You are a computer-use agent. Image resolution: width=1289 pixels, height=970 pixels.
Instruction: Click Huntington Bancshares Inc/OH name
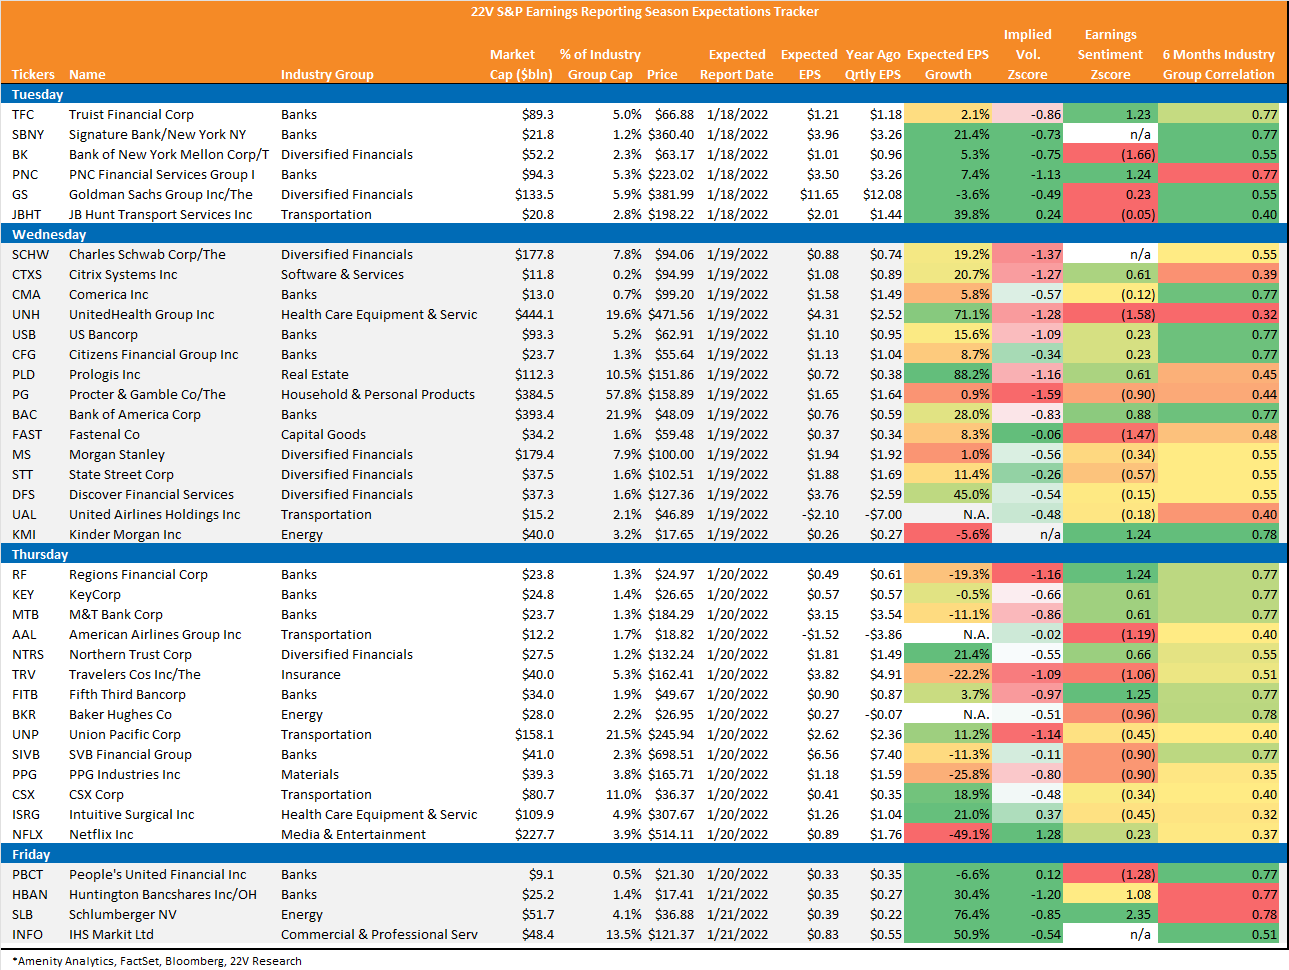[x=162, y=894]
